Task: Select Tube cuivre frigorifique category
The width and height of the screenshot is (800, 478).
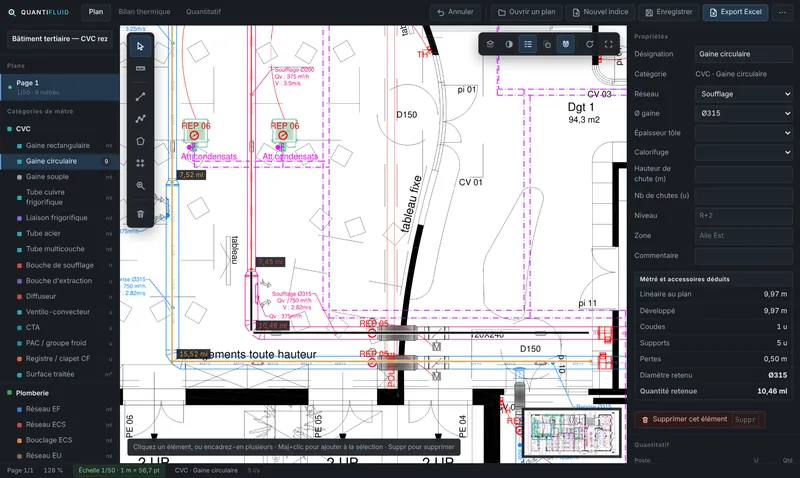Action: [x=60, y=197]
